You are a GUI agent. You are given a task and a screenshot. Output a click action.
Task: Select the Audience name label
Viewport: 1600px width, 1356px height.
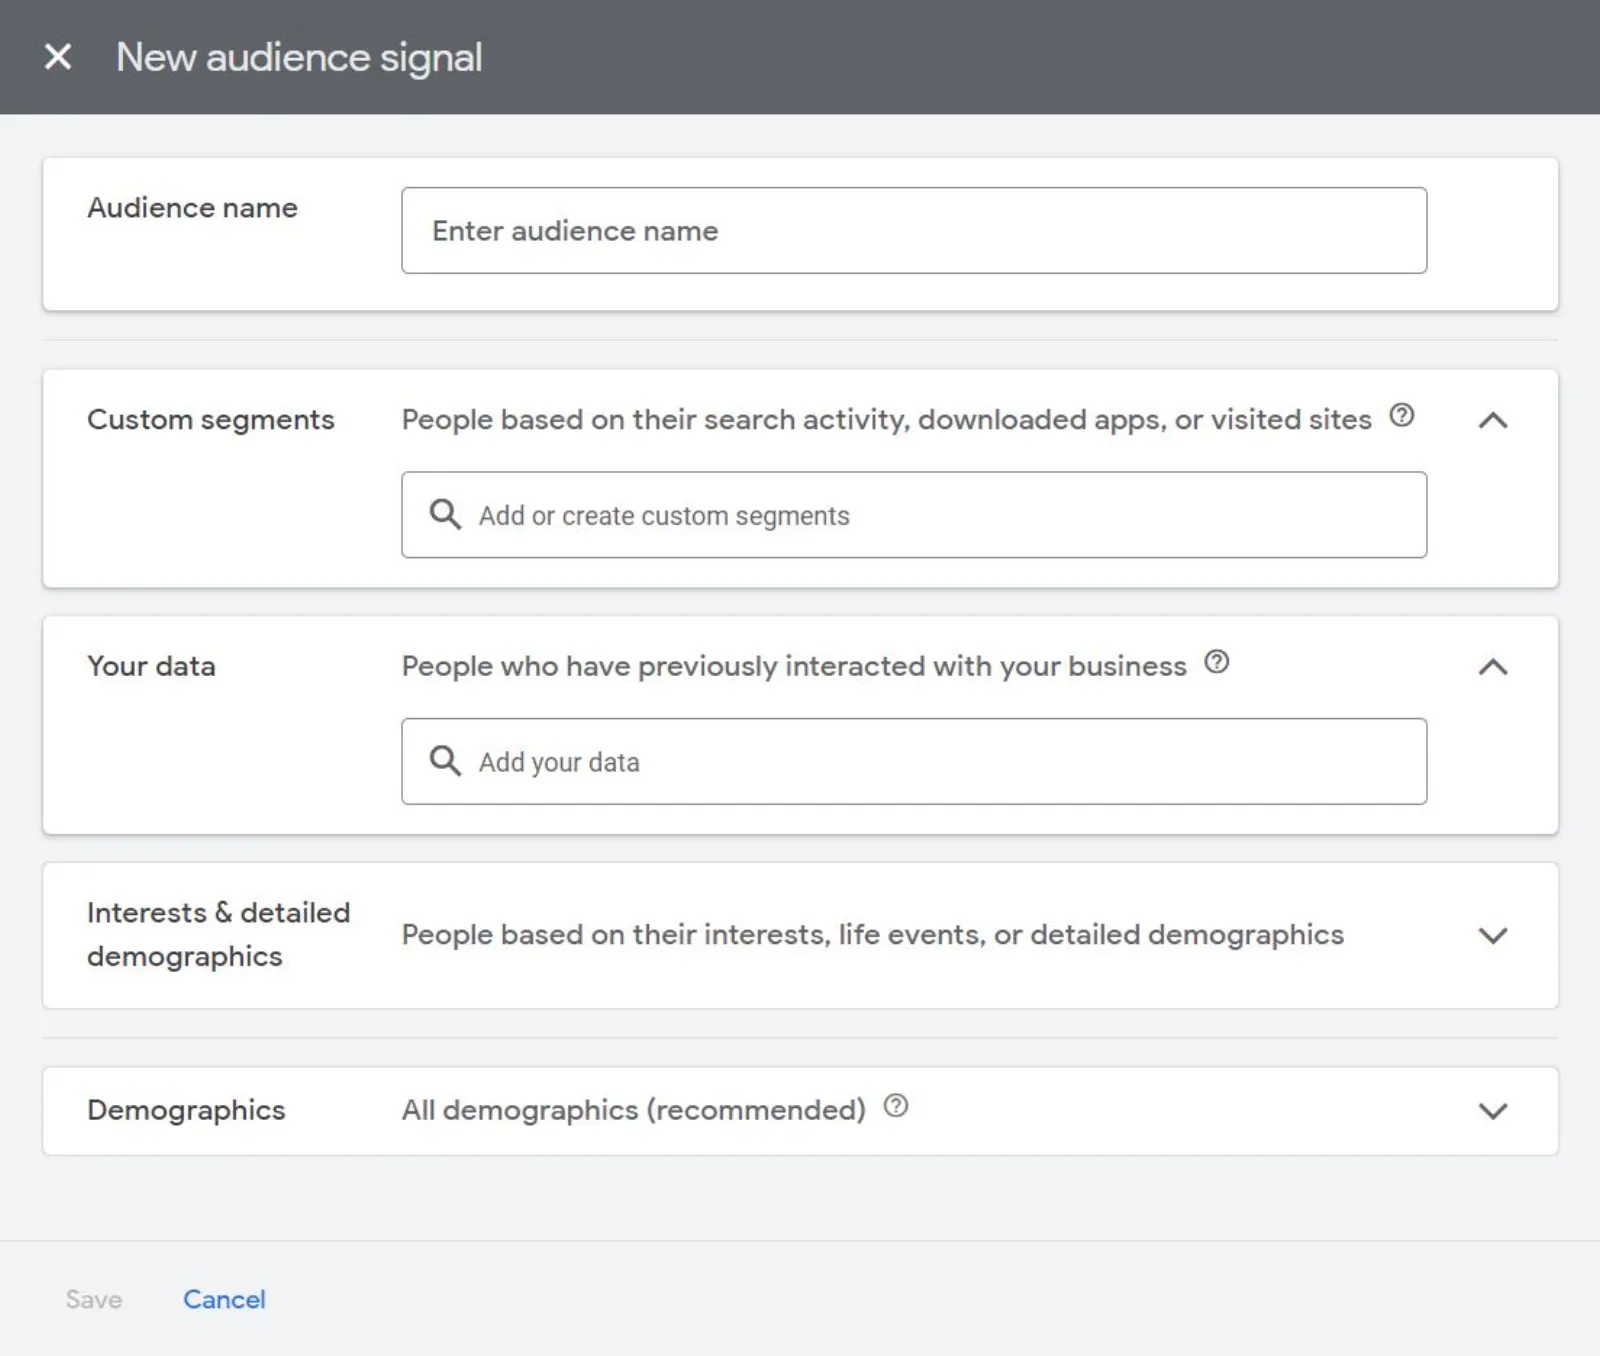coord(192,208)
